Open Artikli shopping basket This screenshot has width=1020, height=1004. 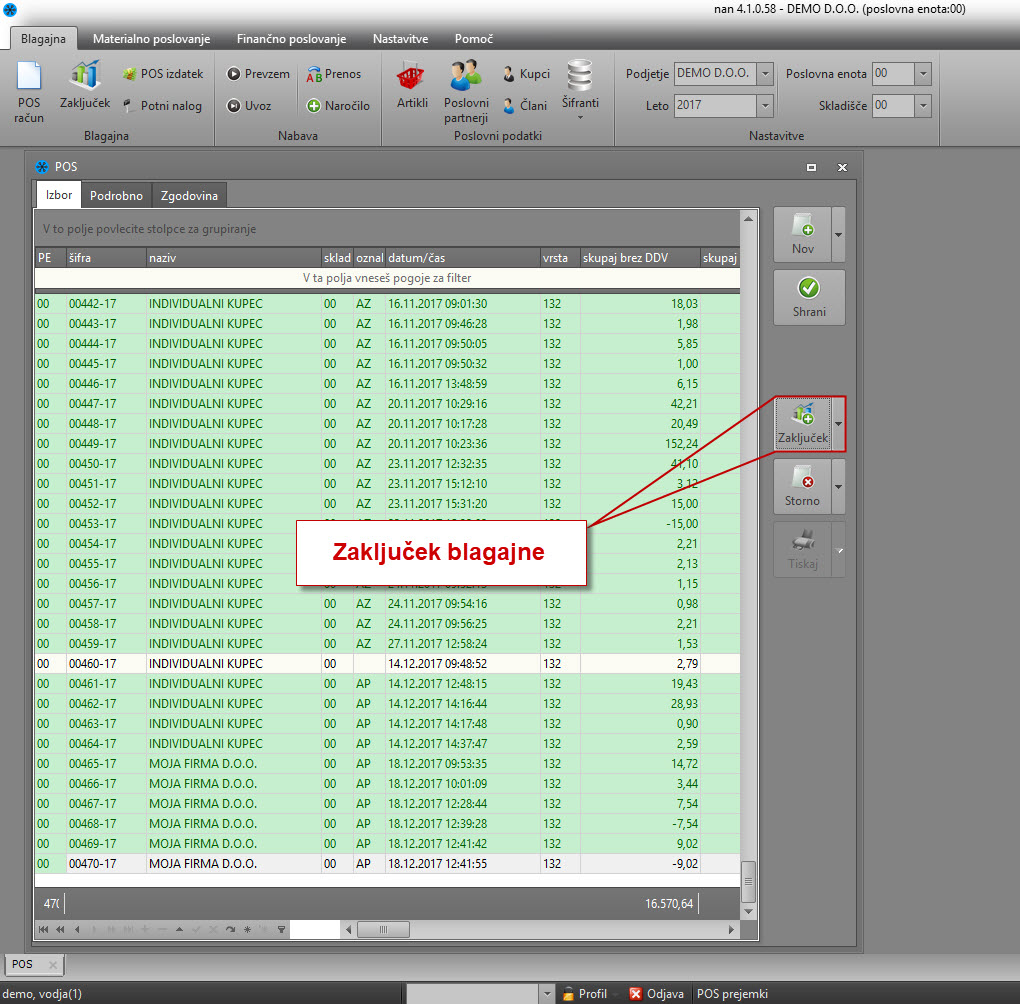coord(412,85)
